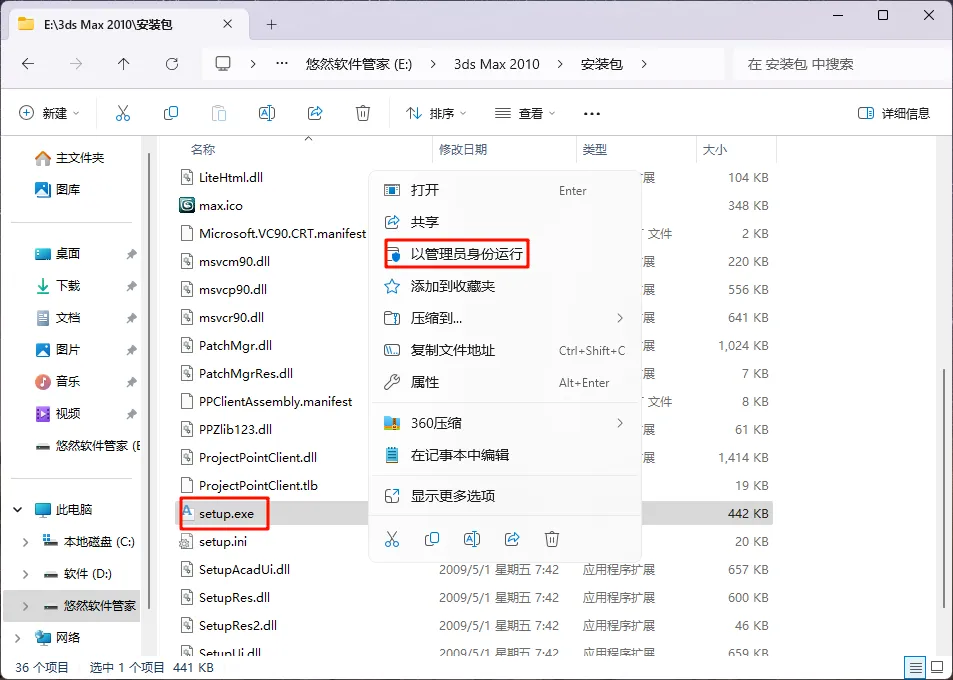This screenshot has width=953, height=680.
Task: Sort by the 修改日期 column header
Action: 463,149
